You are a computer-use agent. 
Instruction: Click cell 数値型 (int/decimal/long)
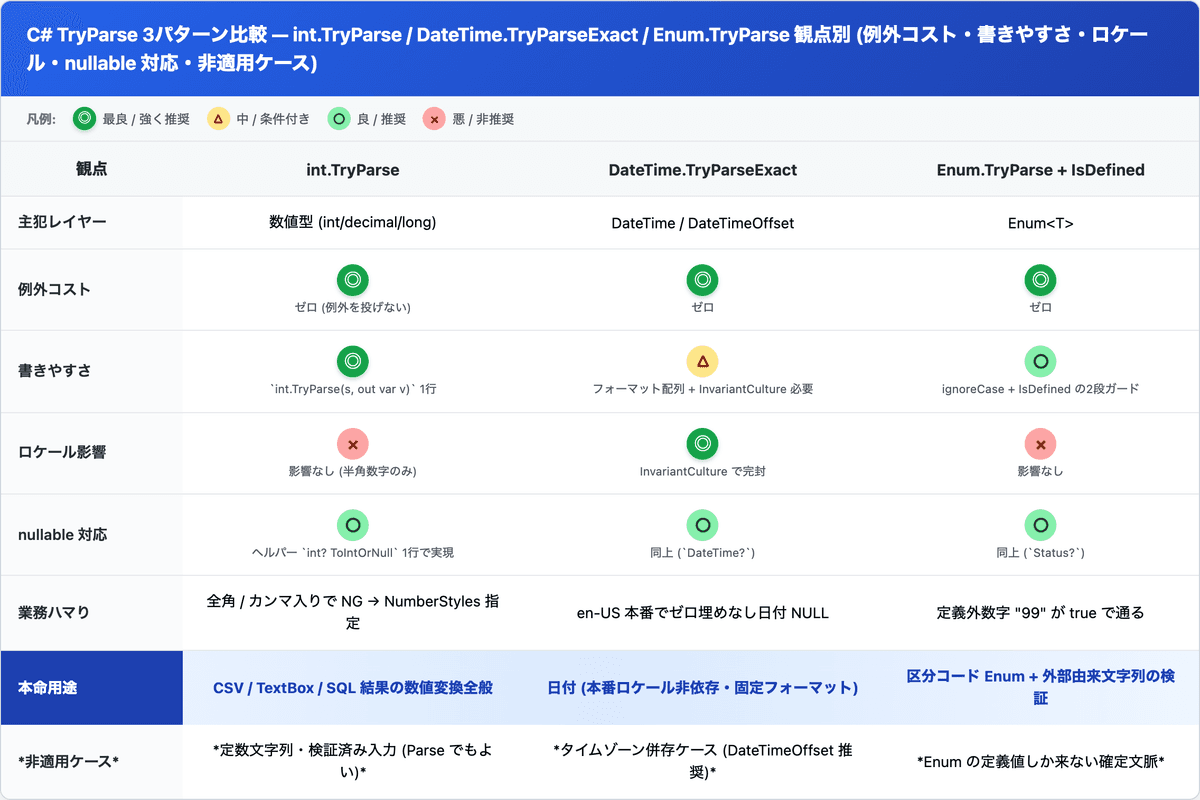tap(352, 222)
